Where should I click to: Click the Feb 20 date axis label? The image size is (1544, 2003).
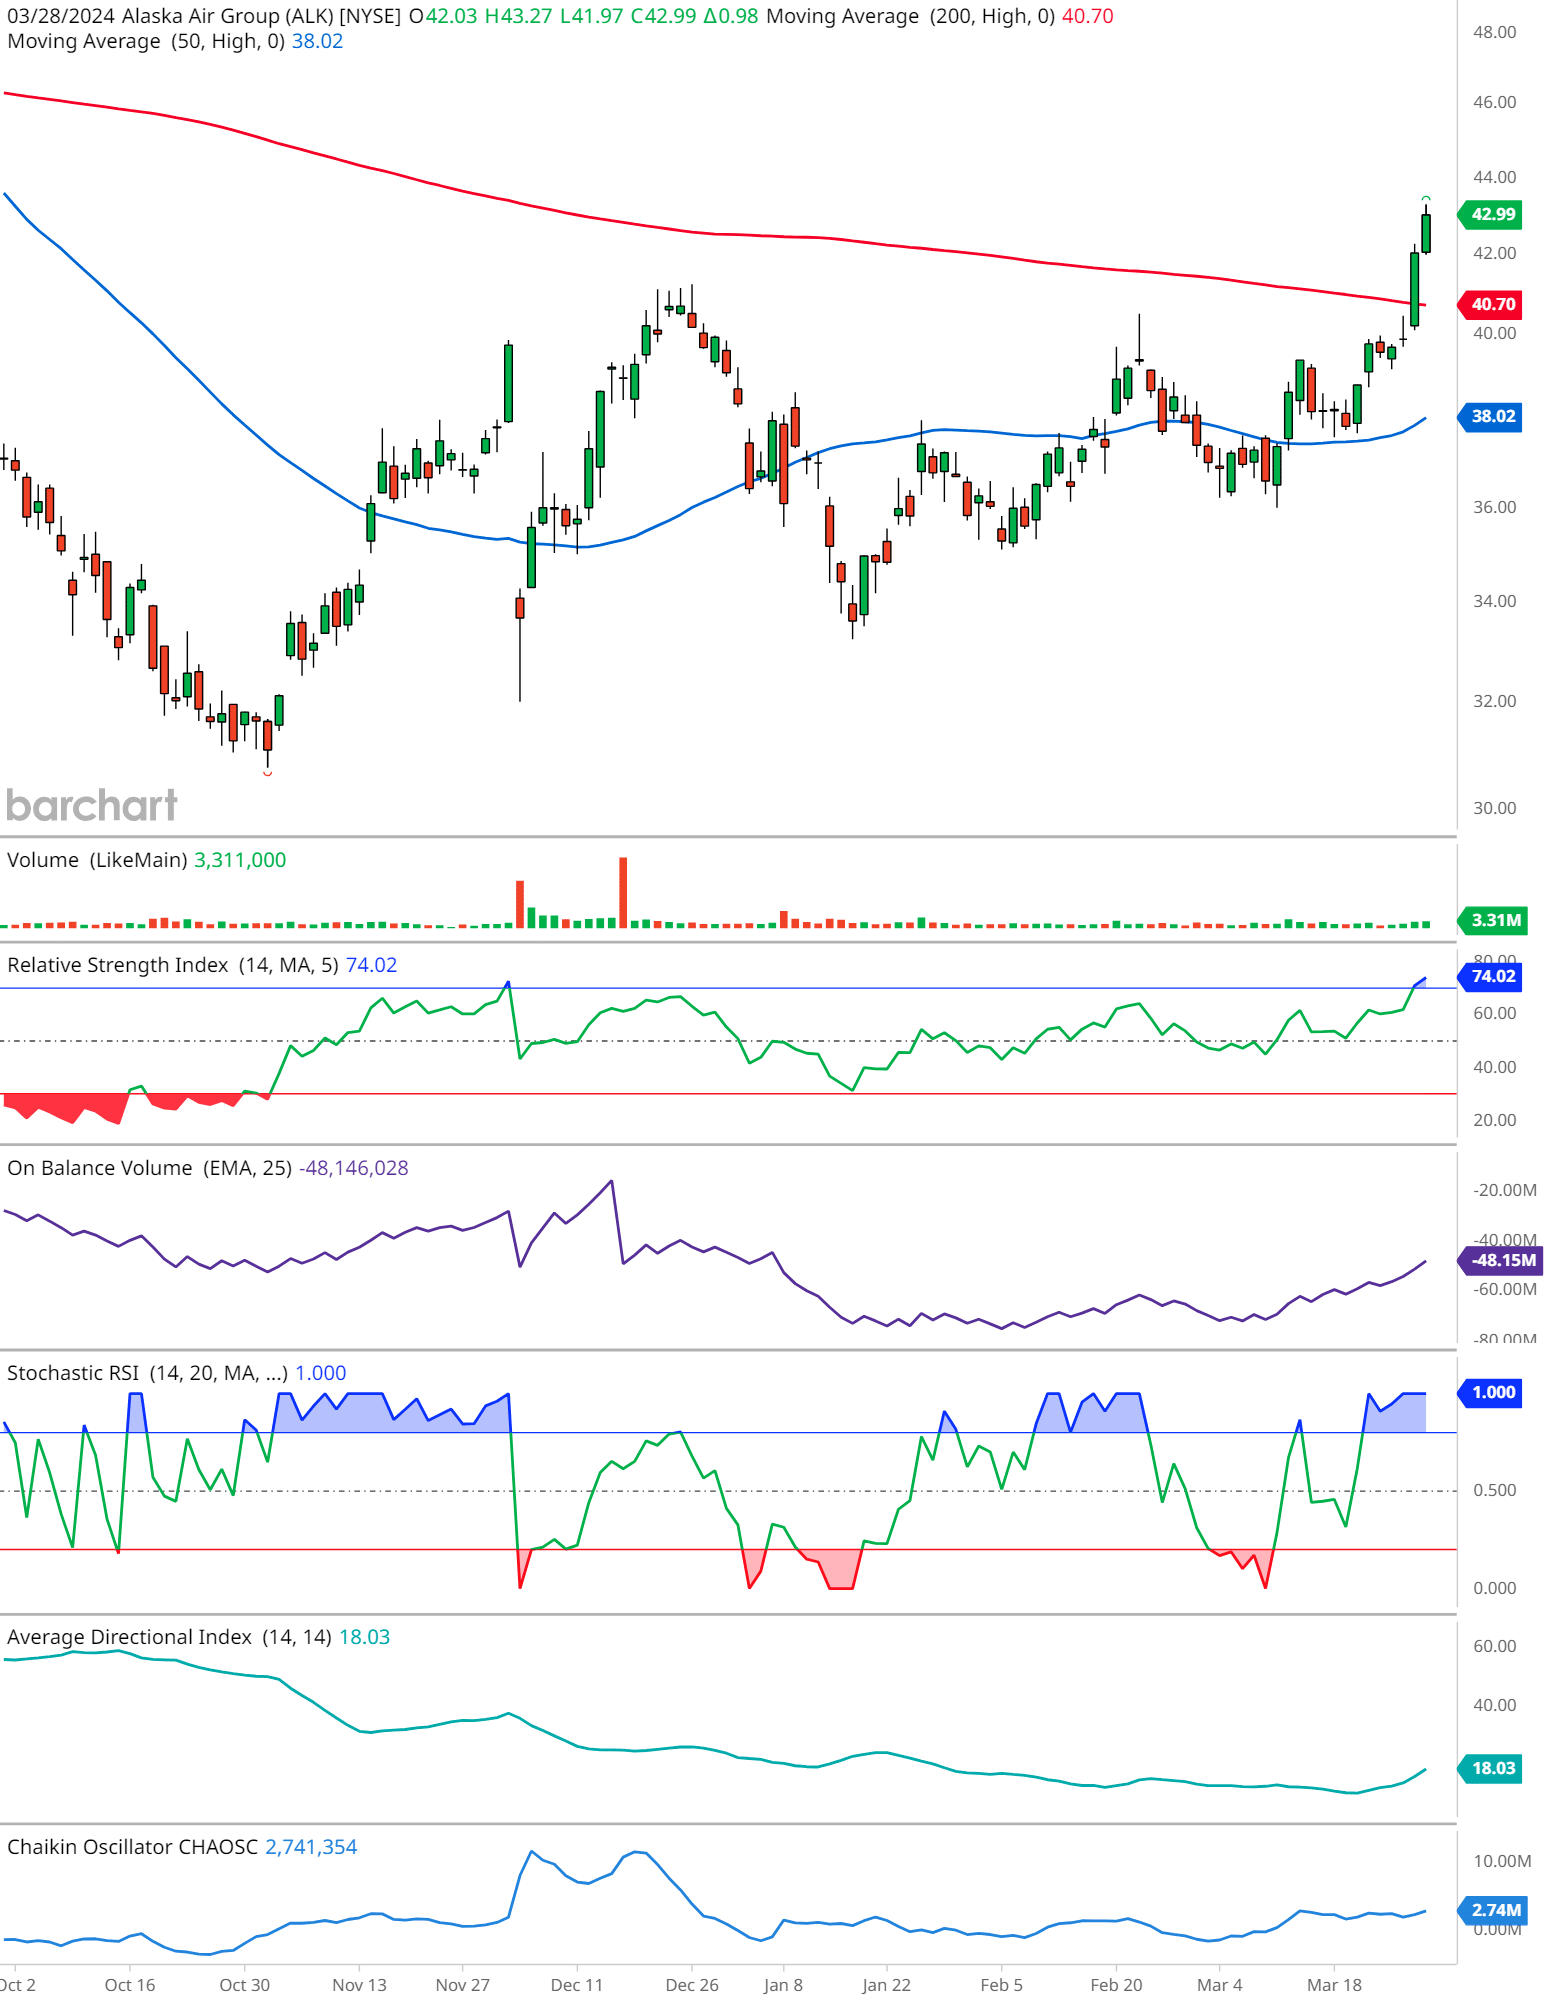(1116, 1985)
